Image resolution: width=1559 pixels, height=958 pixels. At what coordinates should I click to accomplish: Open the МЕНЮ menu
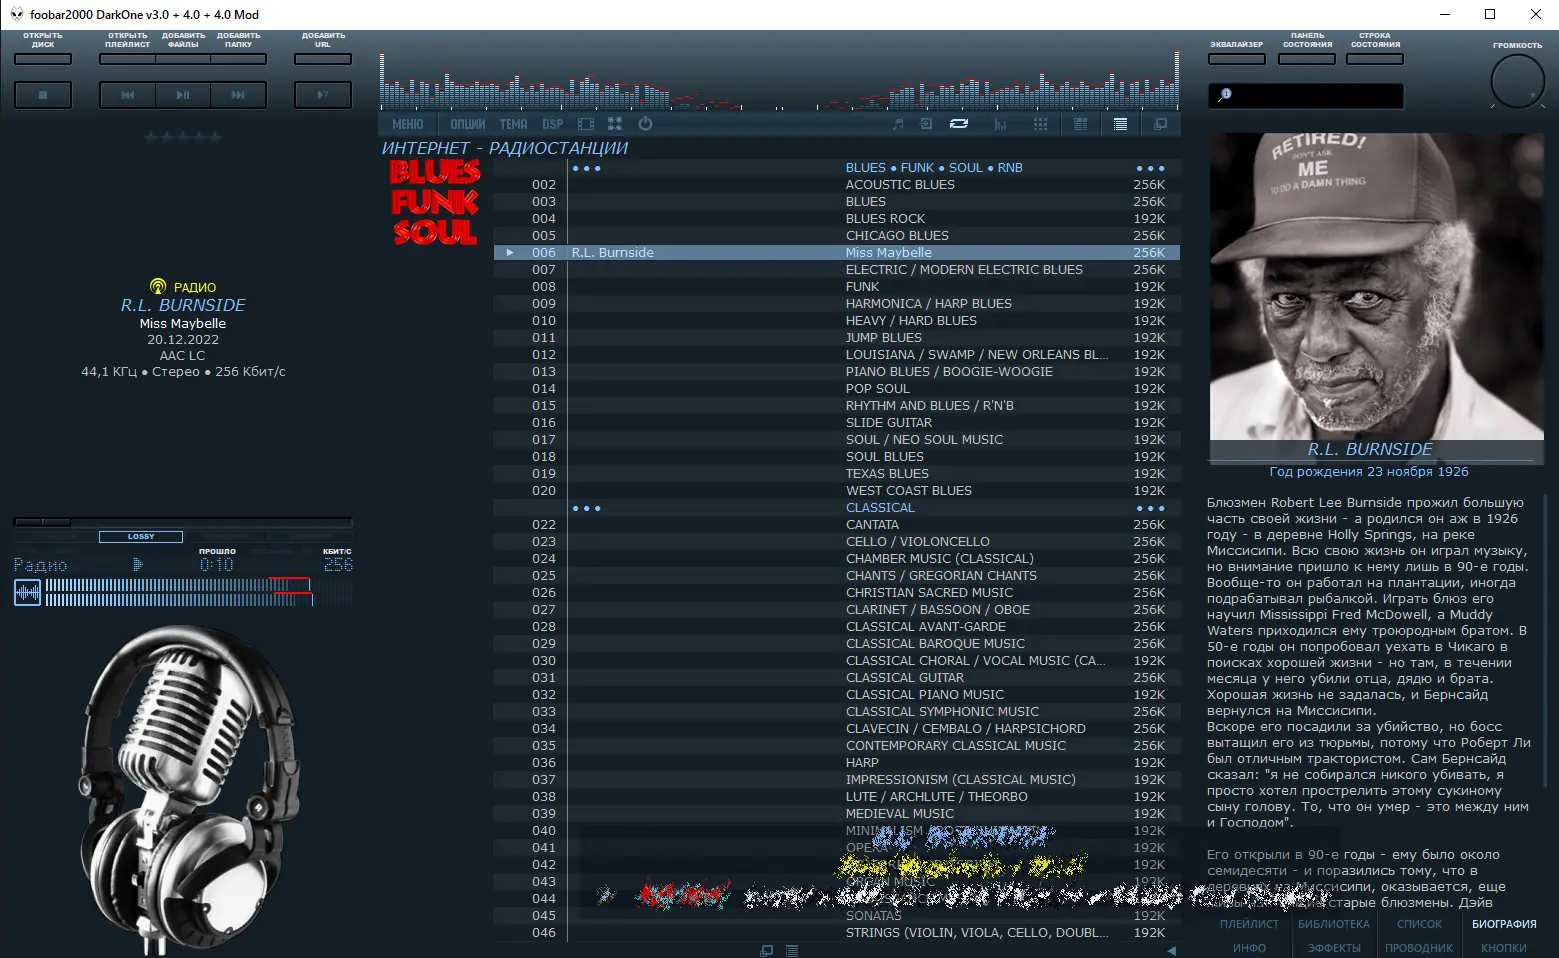(x=406, y=124)
